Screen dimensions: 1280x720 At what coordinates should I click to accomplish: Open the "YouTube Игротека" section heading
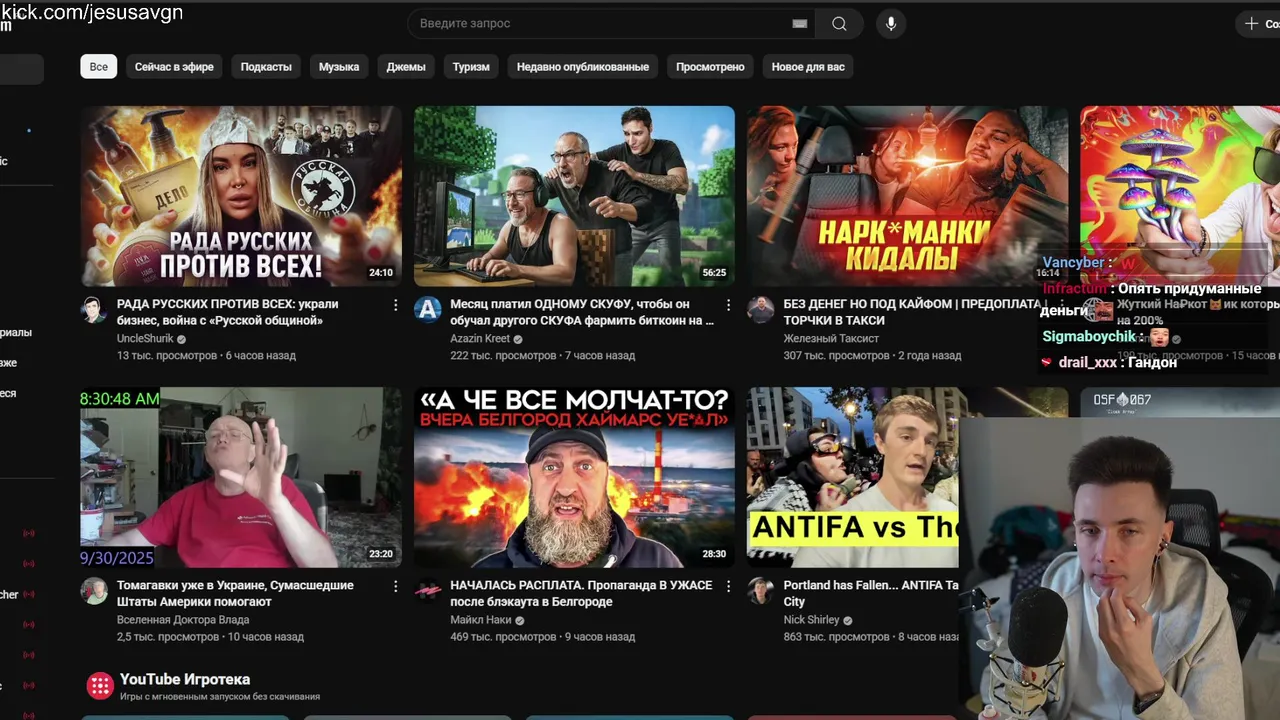(x=185, y=679)
